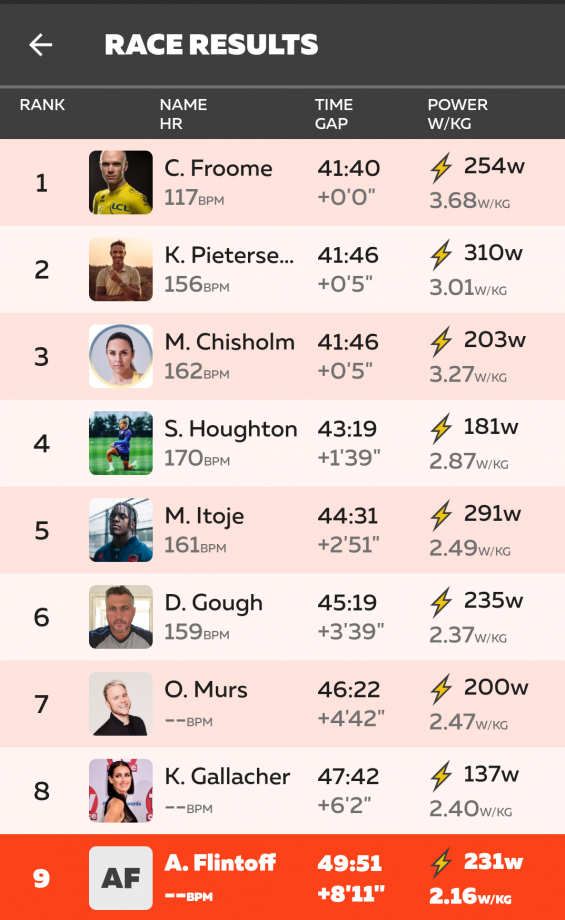Select M. Itoje's name
Screen dimensions: 565x920
click(x=204, y=516)
